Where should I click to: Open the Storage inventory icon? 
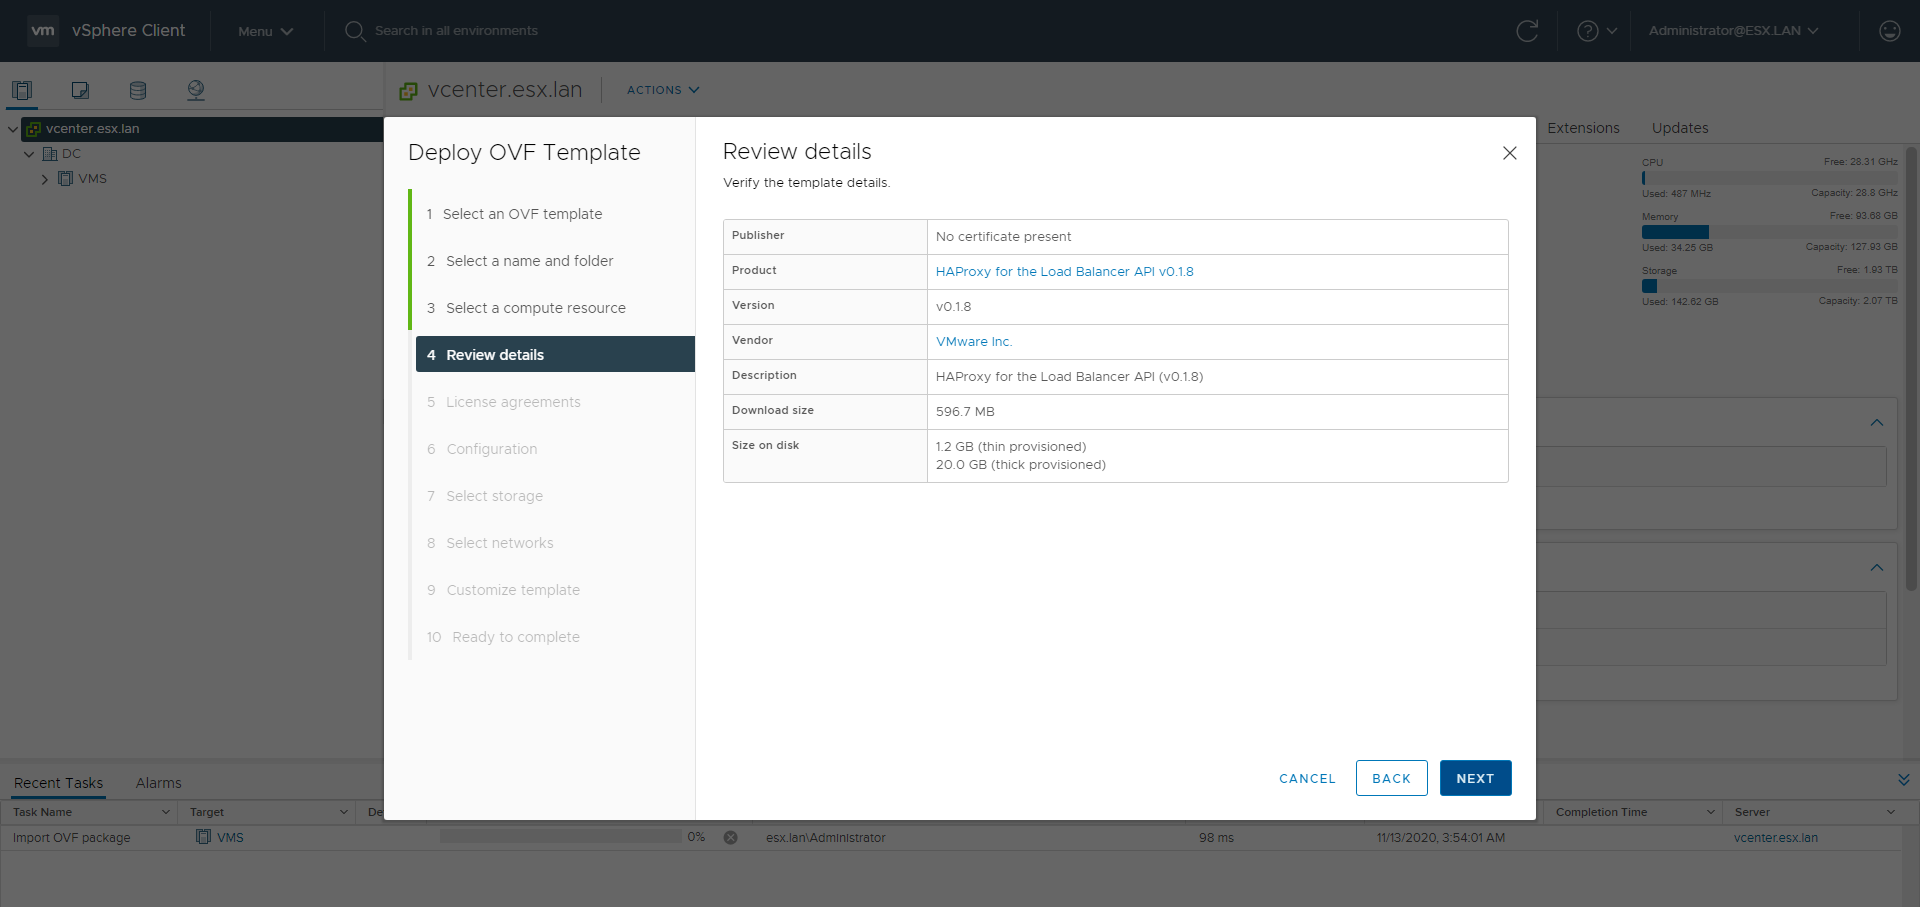(138, 90)
